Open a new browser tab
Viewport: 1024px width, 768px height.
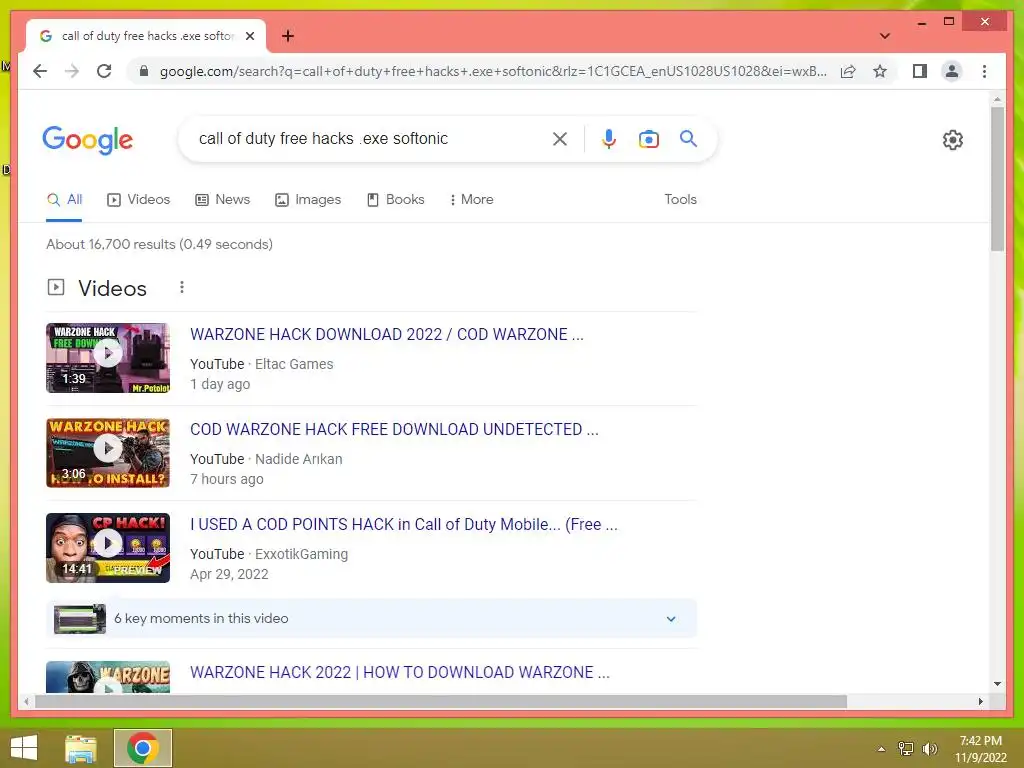[x=288, y=36]
